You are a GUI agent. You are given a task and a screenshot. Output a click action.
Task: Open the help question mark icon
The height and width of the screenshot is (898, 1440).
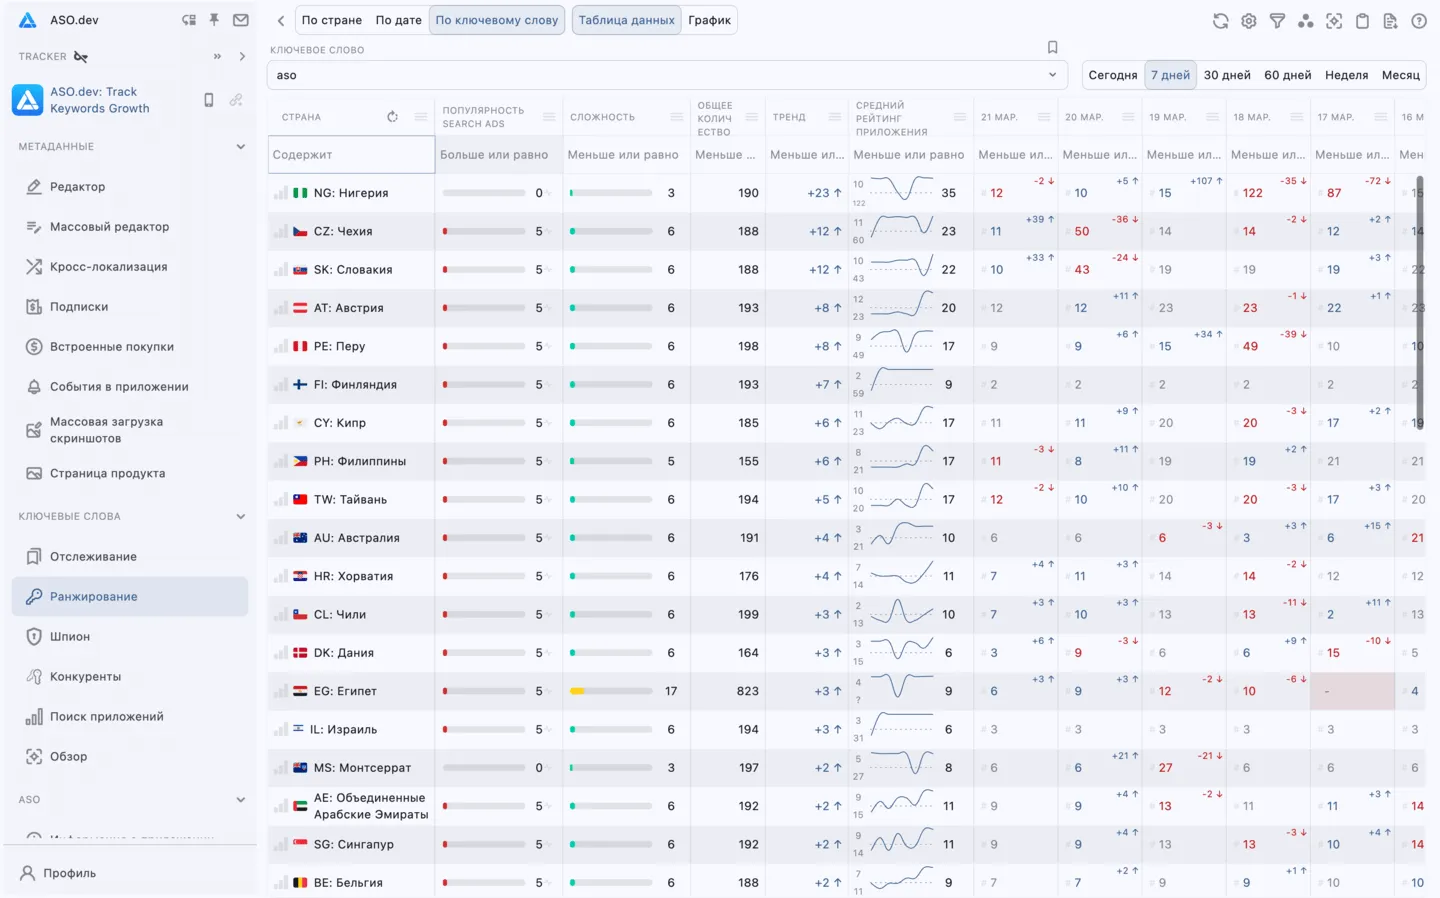pyautogui.click(x=1418, y=21)
